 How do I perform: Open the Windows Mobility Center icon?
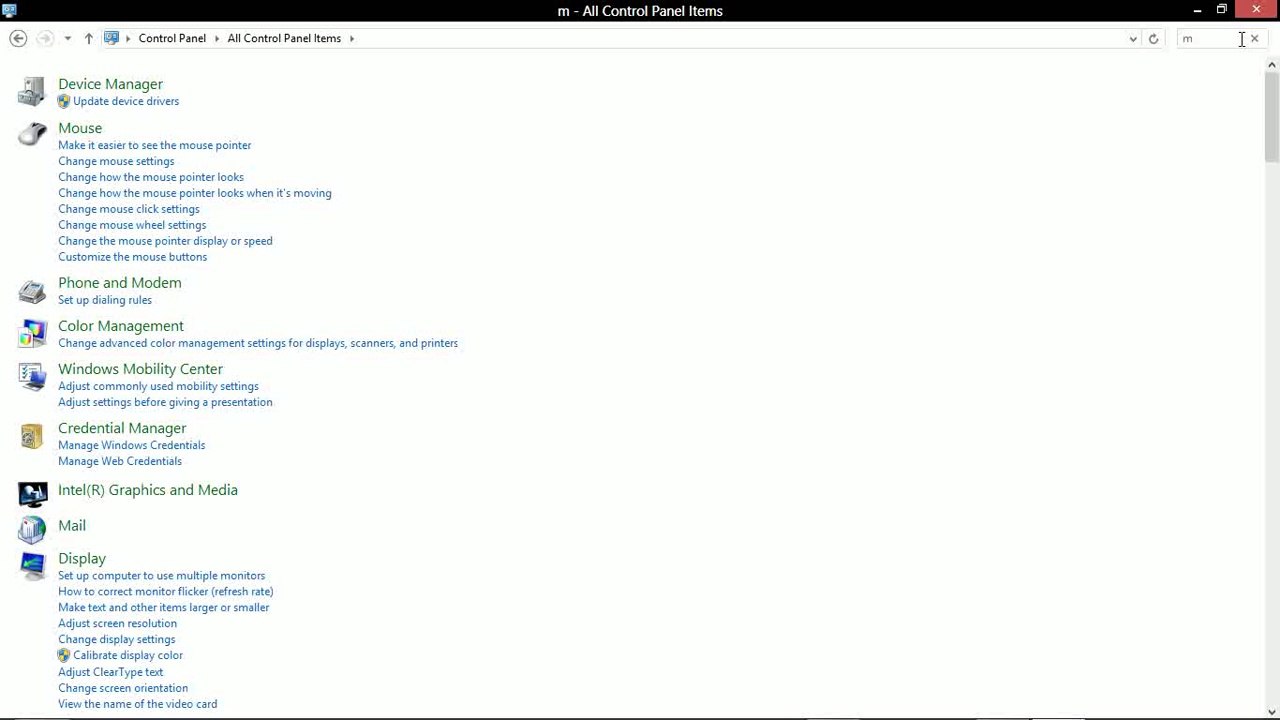[x=32, y=376]
